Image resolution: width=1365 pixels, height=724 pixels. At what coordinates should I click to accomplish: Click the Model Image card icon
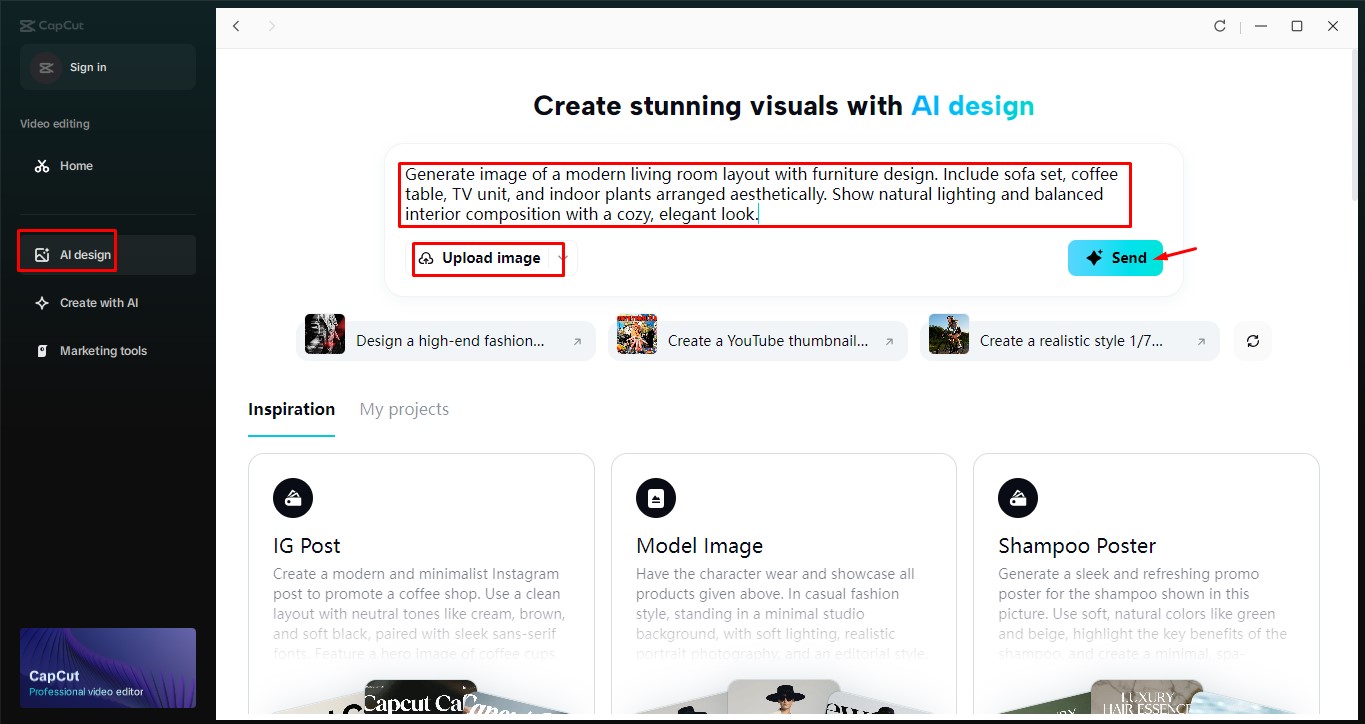pos(656,497)
